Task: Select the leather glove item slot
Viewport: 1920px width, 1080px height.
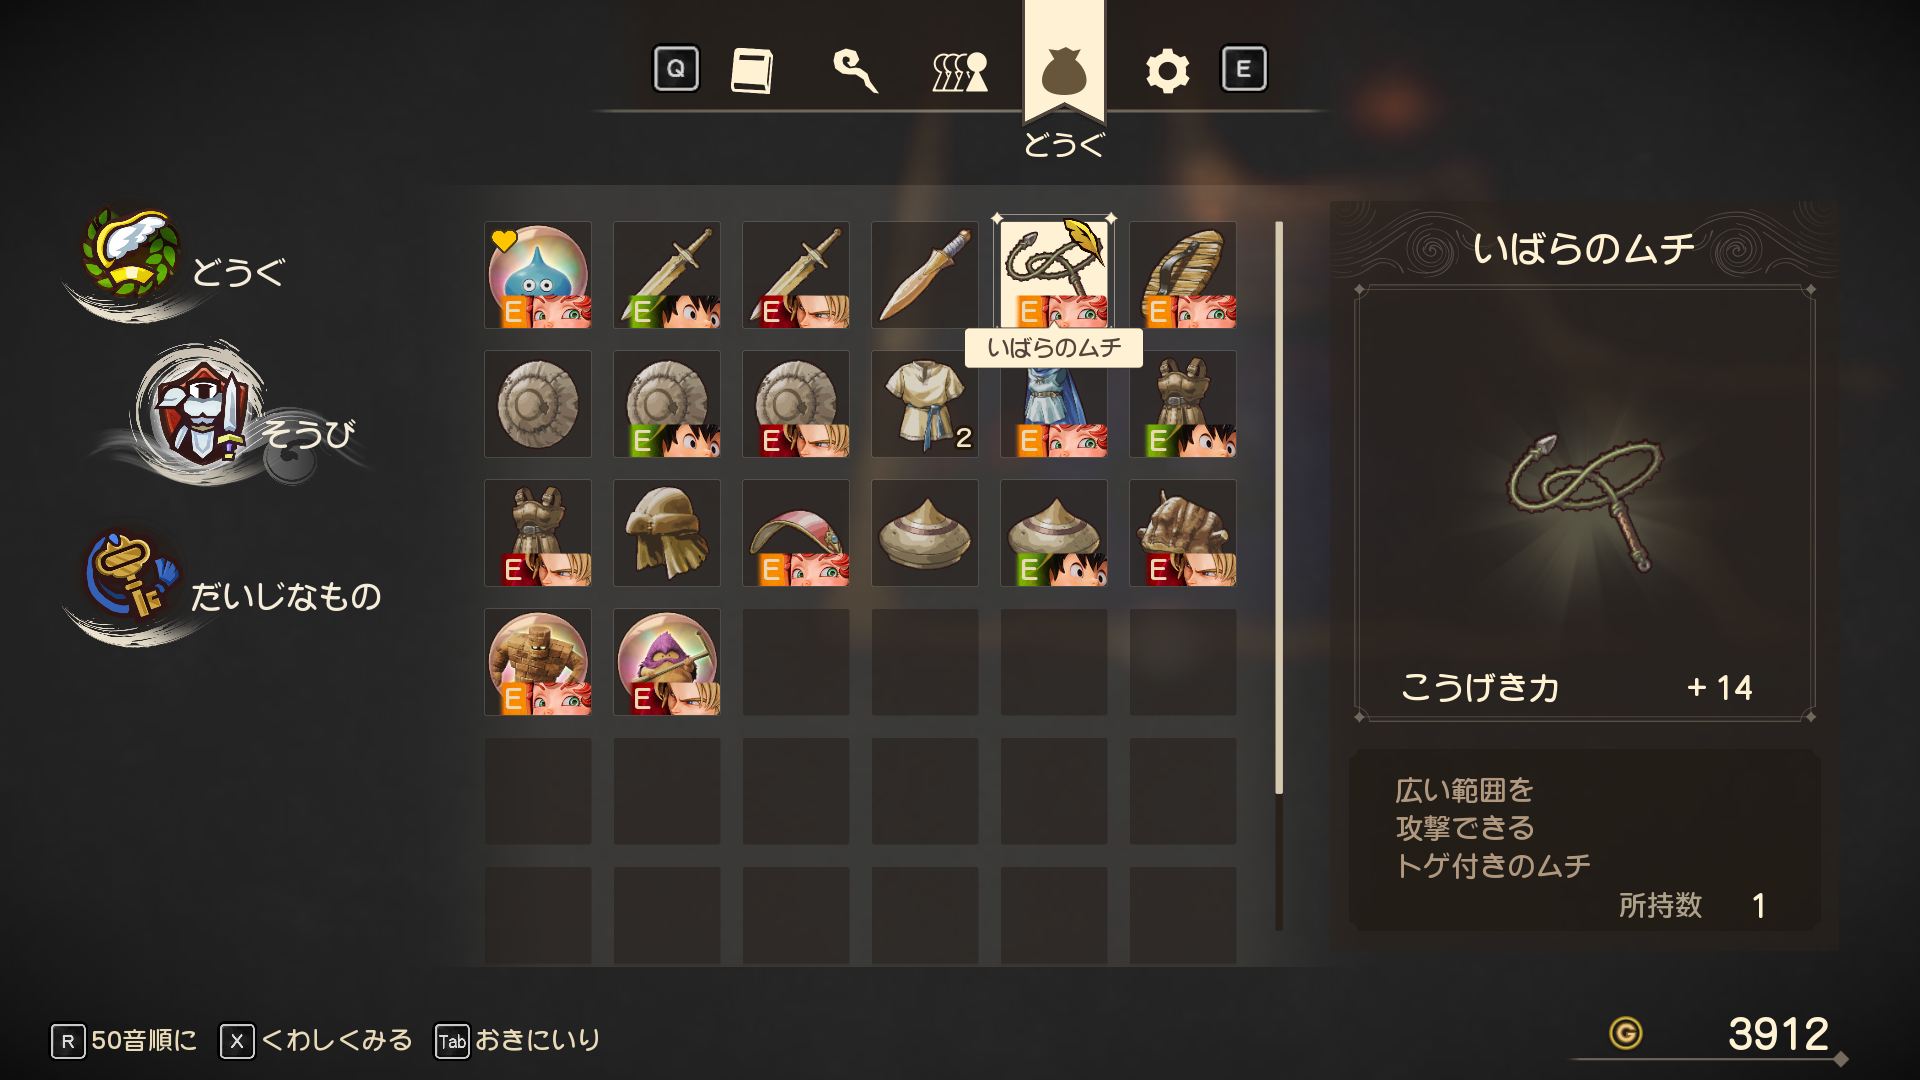Action: 1183,533
